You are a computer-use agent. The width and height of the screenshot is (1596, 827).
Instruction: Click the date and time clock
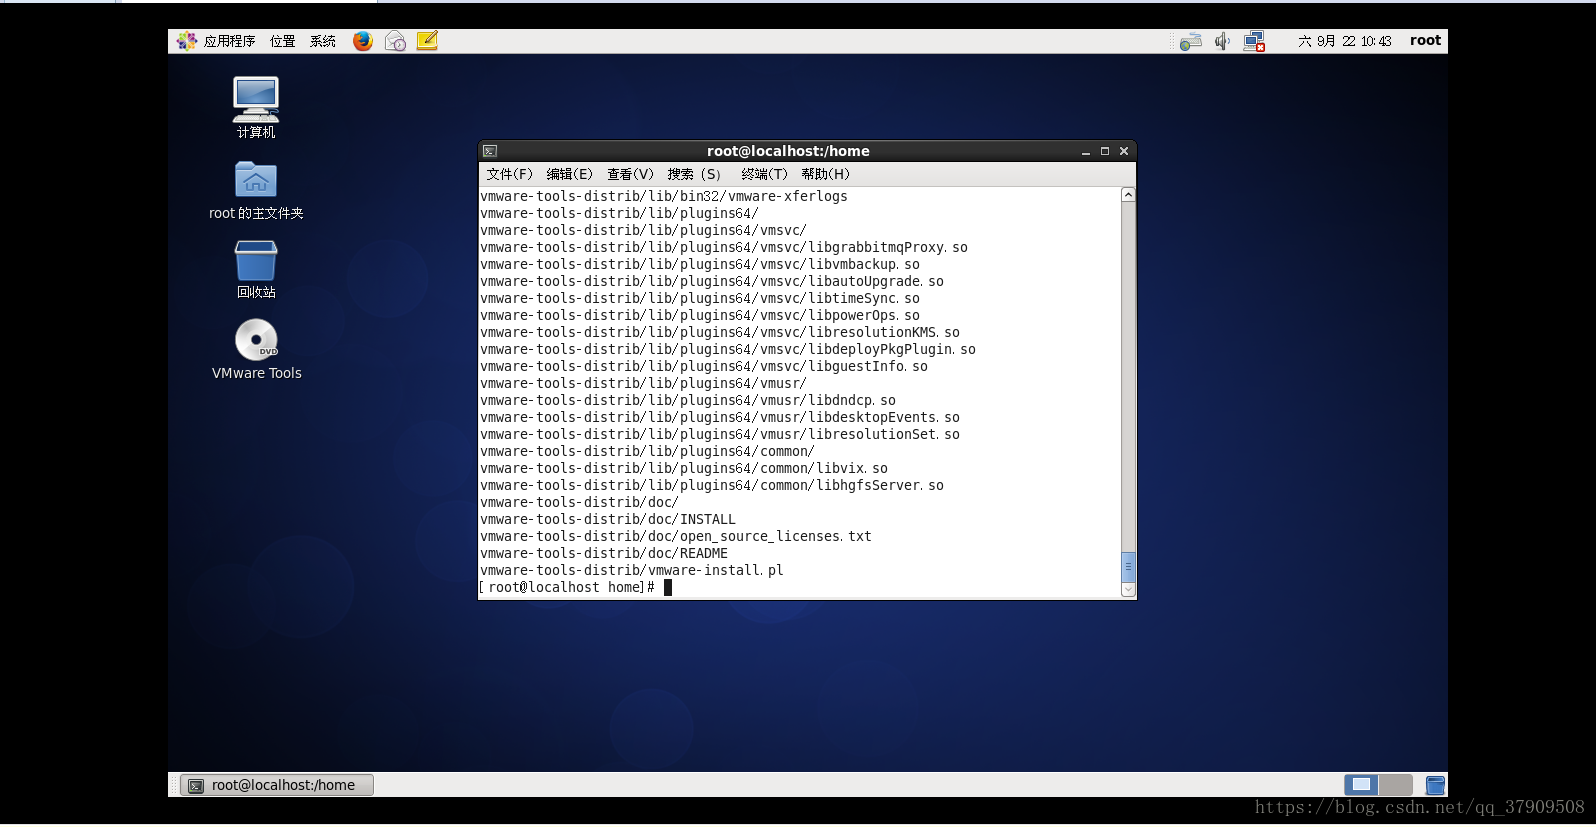(x=1344, y=41)
